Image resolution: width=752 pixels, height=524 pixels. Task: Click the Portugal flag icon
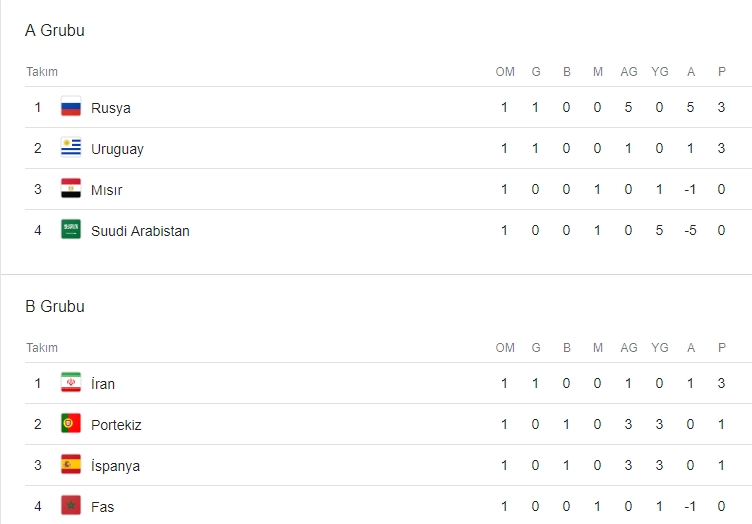[x=70, y=424]
